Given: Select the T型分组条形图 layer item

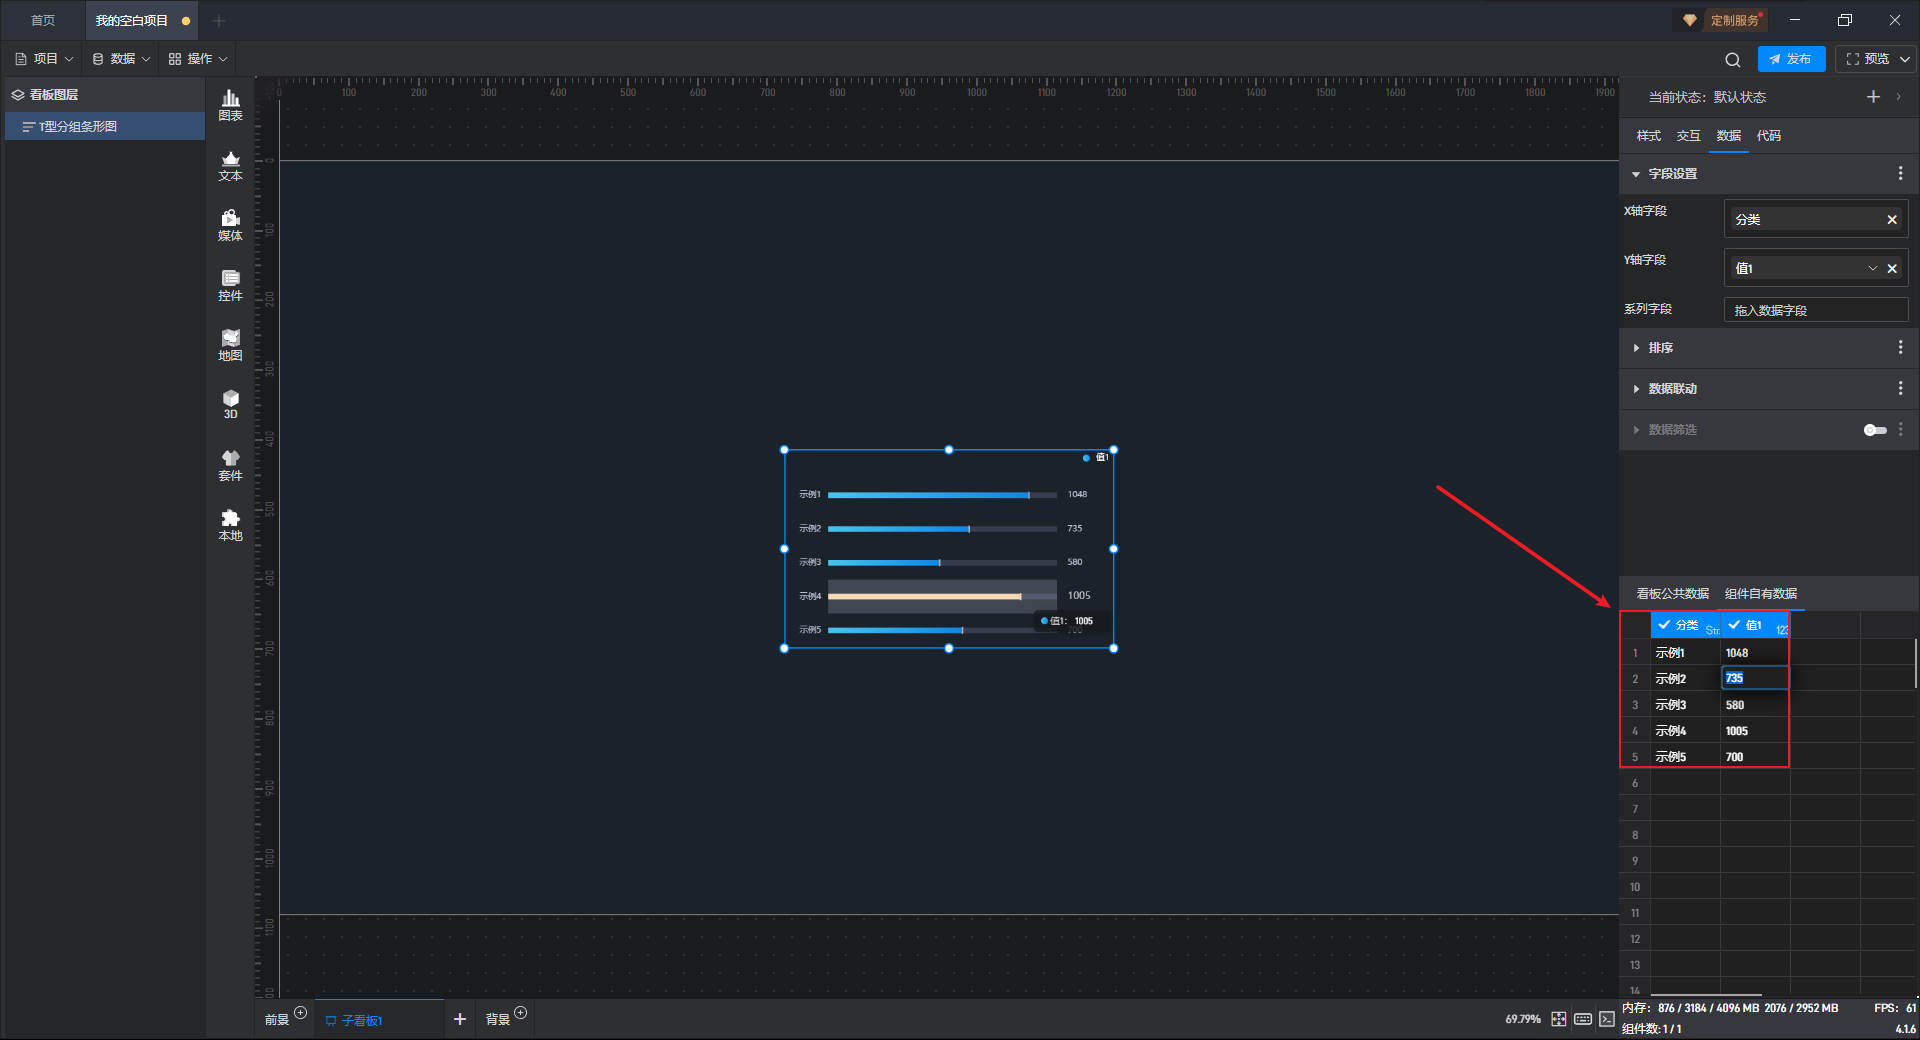Looking at the screenshot, I should 105,126.
